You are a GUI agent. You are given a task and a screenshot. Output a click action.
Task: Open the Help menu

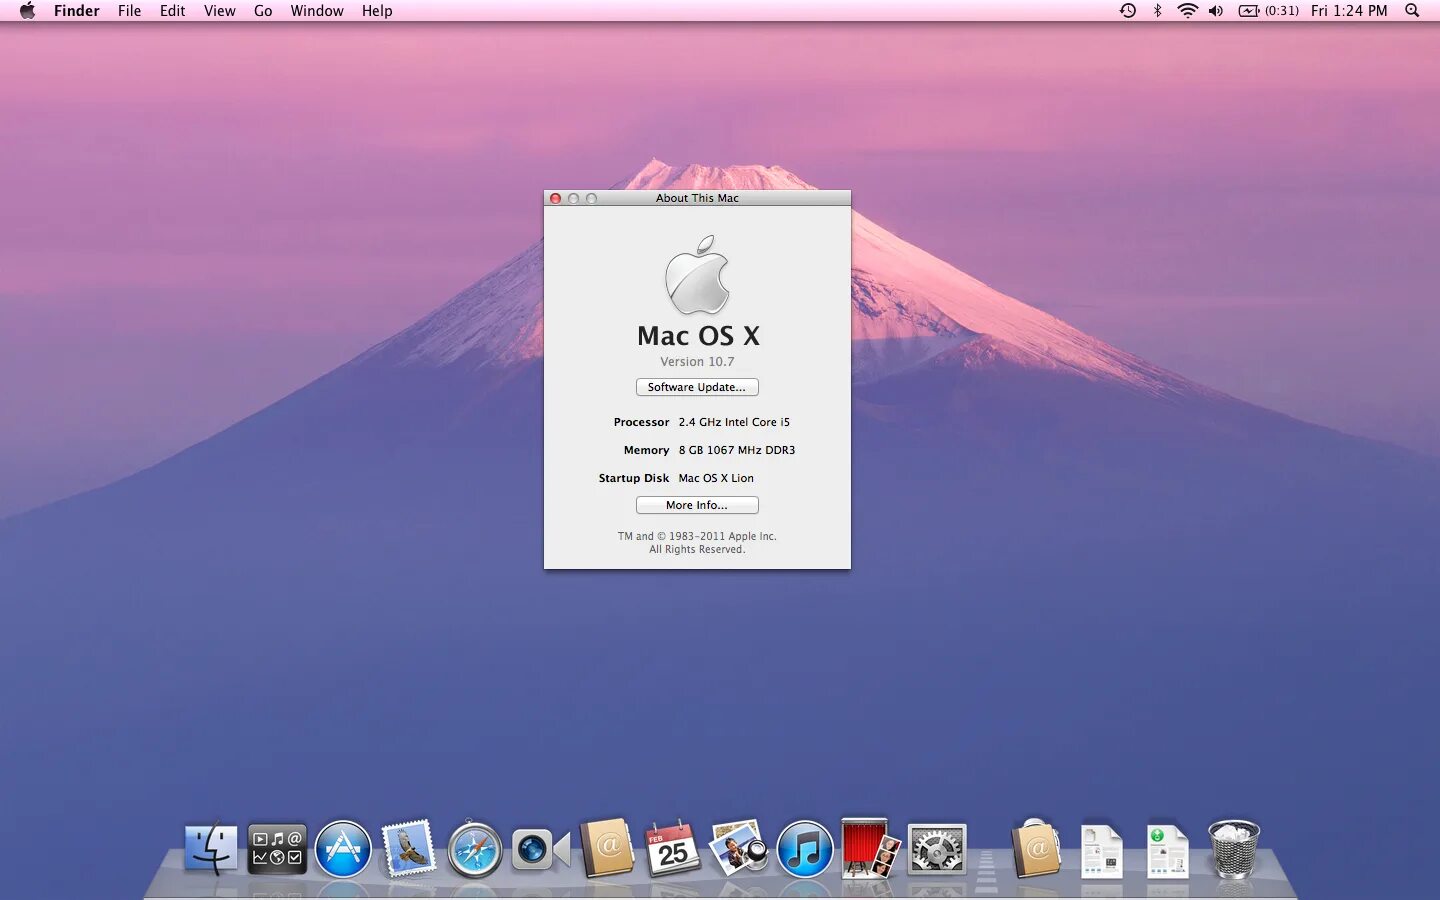(377, 11)
